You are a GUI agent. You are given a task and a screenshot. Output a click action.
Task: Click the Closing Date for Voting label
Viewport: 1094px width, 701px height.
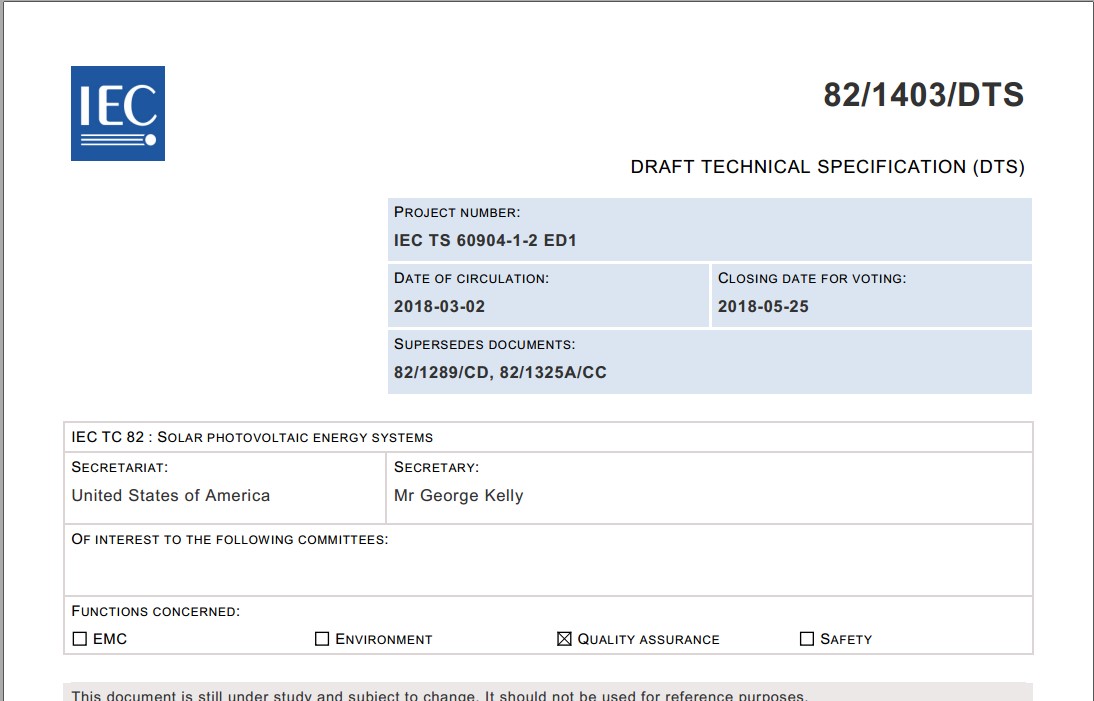tap(812, 278)
